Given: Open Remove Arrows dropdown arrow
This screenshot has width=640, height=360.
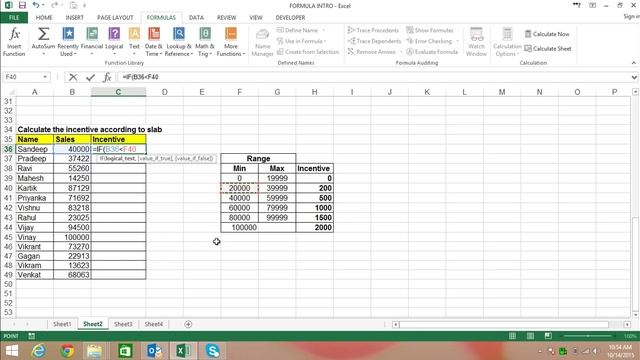Looking at the screenshot, I should click(401, 52).
